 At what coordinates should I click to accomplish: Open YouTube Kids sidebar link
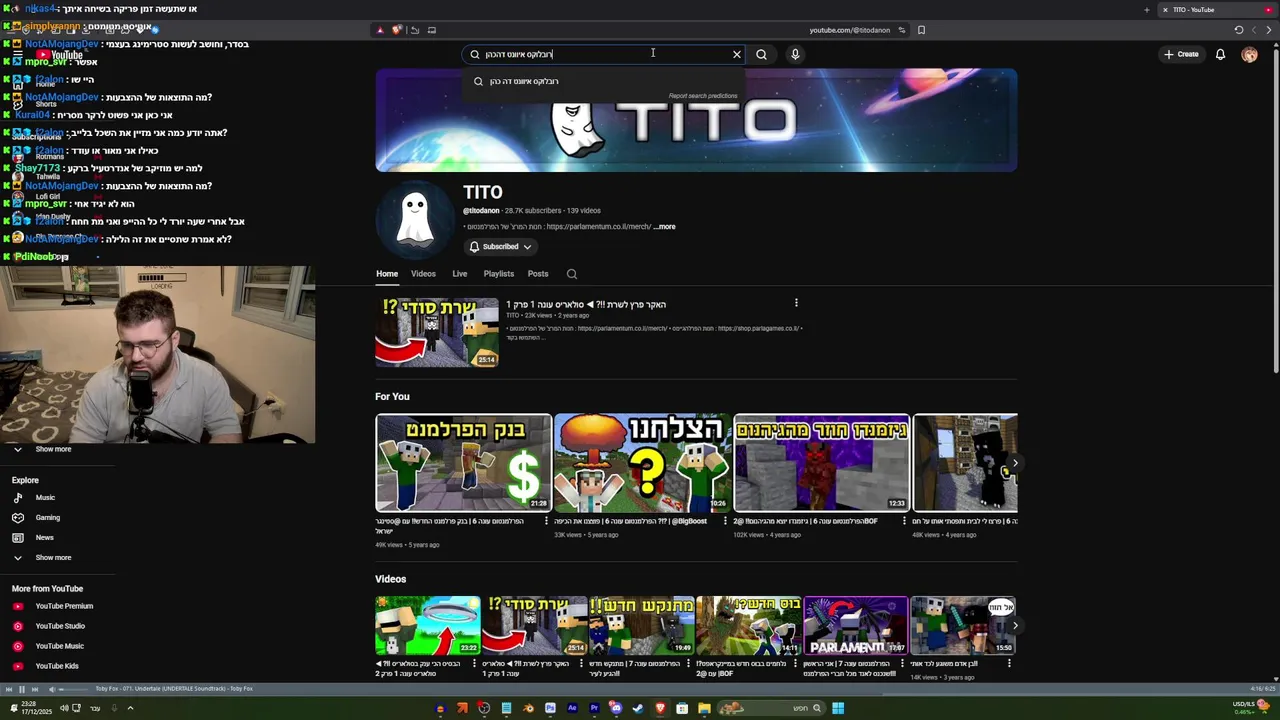click(x=57, y=666)
